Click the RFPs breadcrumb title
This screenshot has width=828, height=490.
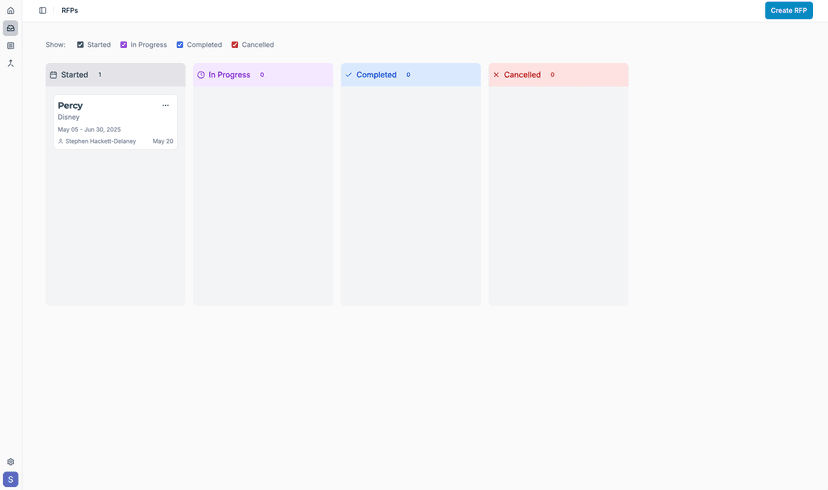coord(70,11)
